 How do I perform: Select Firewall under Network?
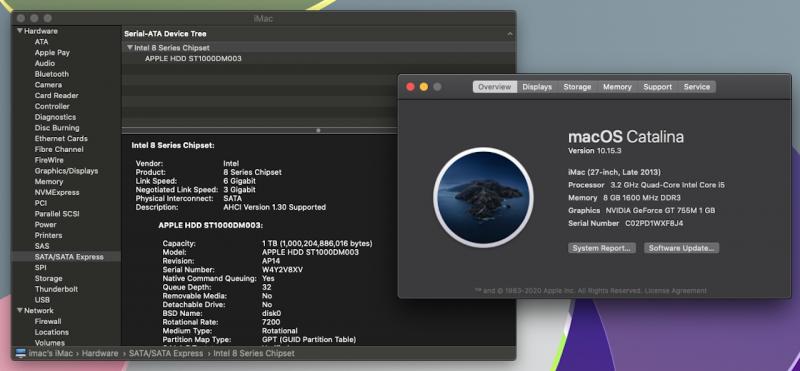coord(48,321)
